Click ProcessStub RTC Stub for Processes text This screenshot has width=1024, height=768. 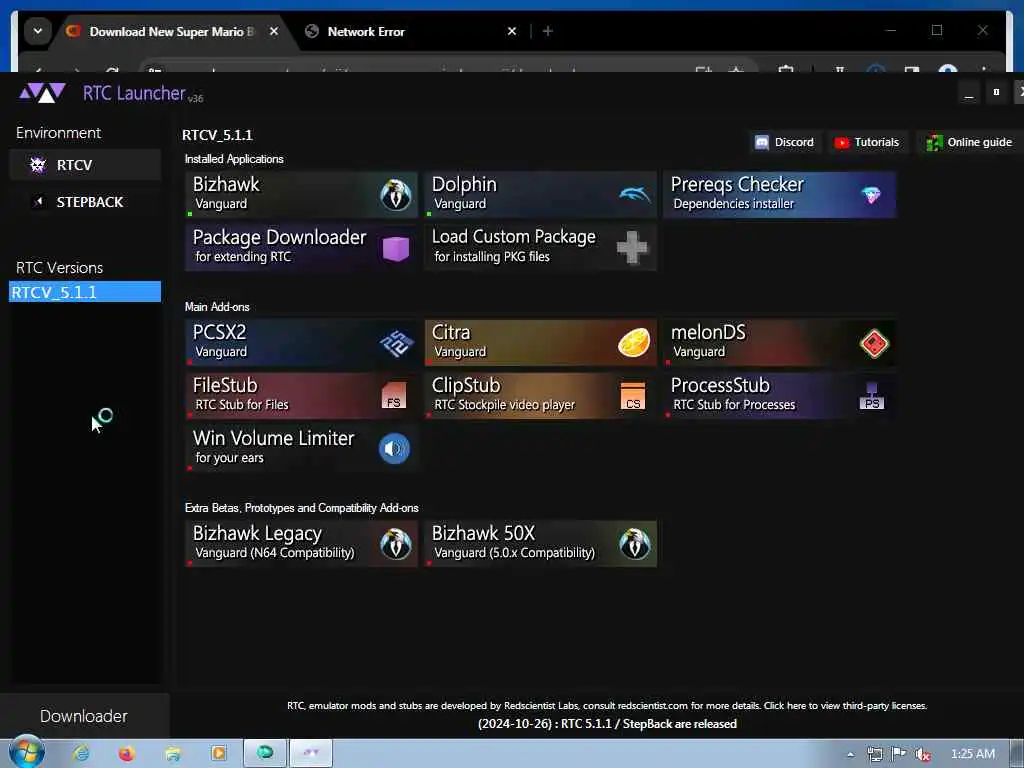click(734, 405)
